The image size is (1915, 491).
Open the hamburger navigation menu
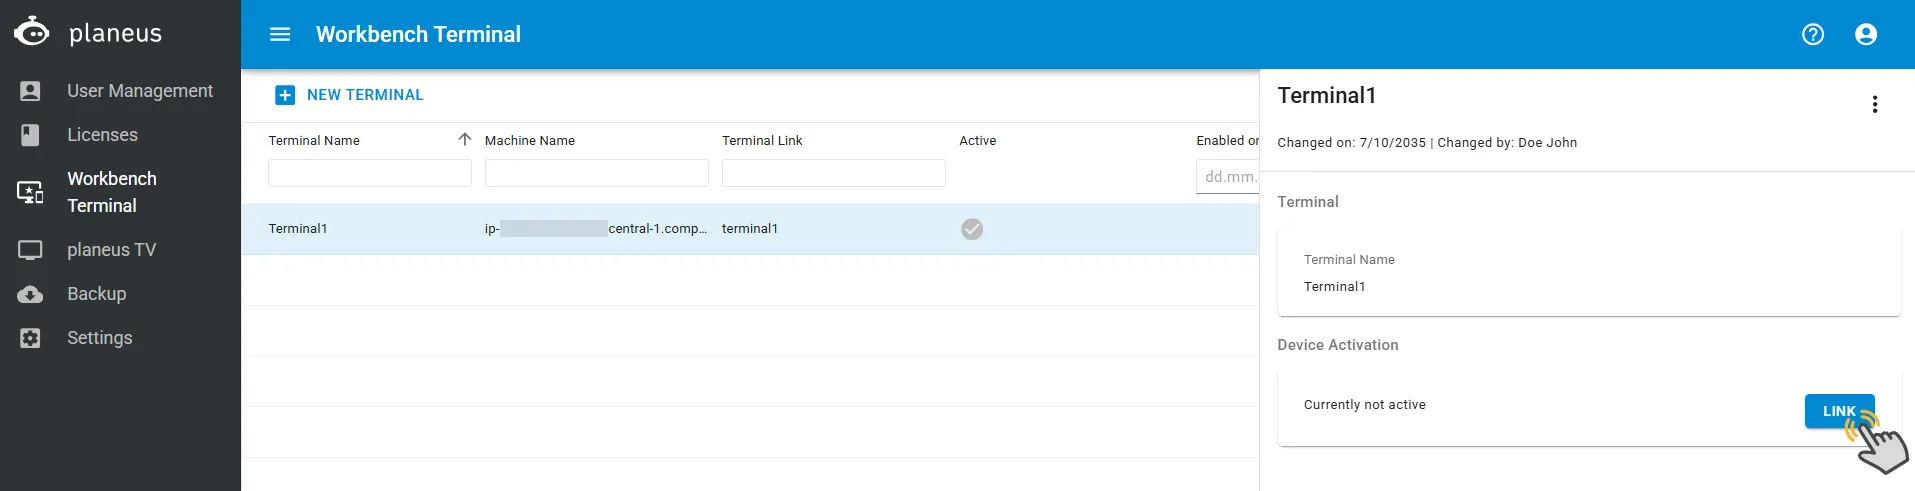(280, 34)
